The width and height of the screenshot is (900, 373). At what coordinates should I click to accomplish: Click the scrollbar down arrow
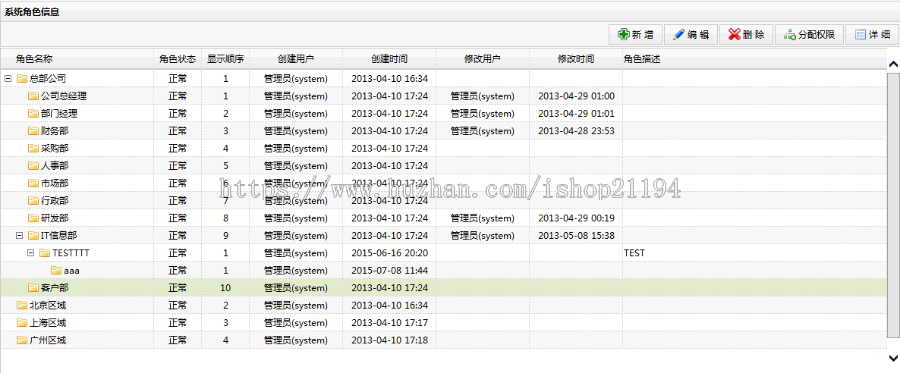(x=893, y=358)
